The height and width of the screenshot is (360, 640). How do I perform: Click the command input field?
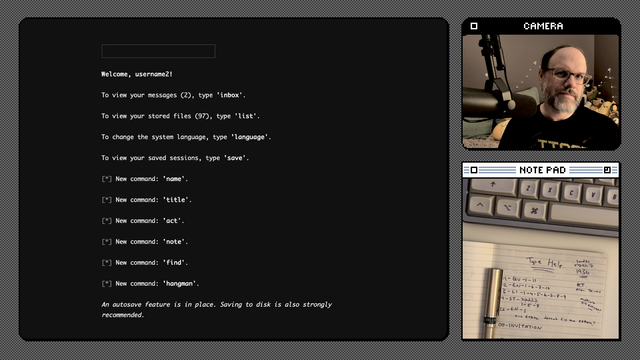tap(158, 51)
